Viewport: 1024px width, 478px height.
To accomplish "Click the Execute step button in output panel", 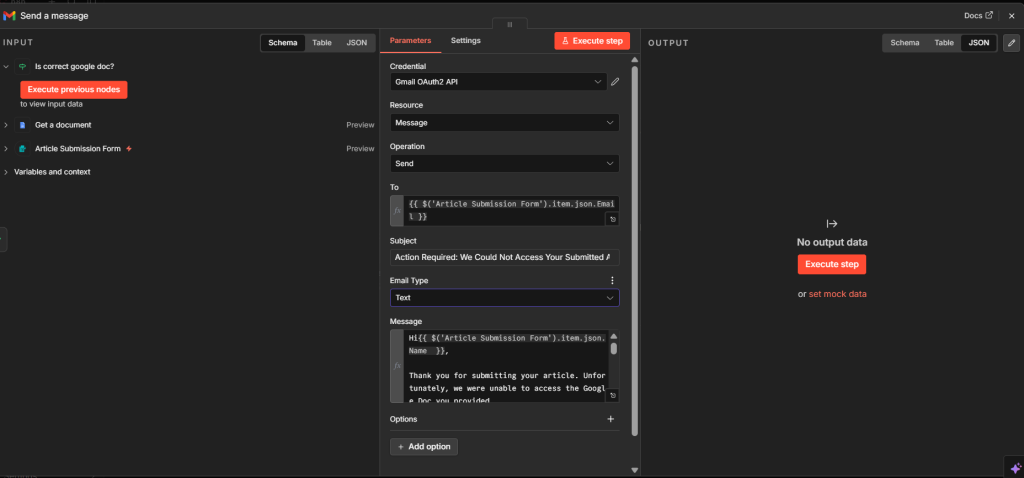I will coord(832,264).
